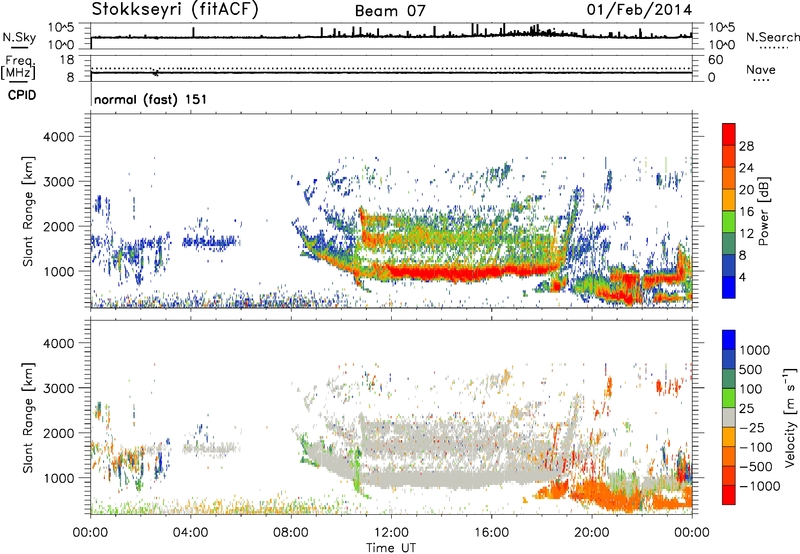Click the 500 label on Velocity colorbar
800x554 pixels.
coord(751,369)
